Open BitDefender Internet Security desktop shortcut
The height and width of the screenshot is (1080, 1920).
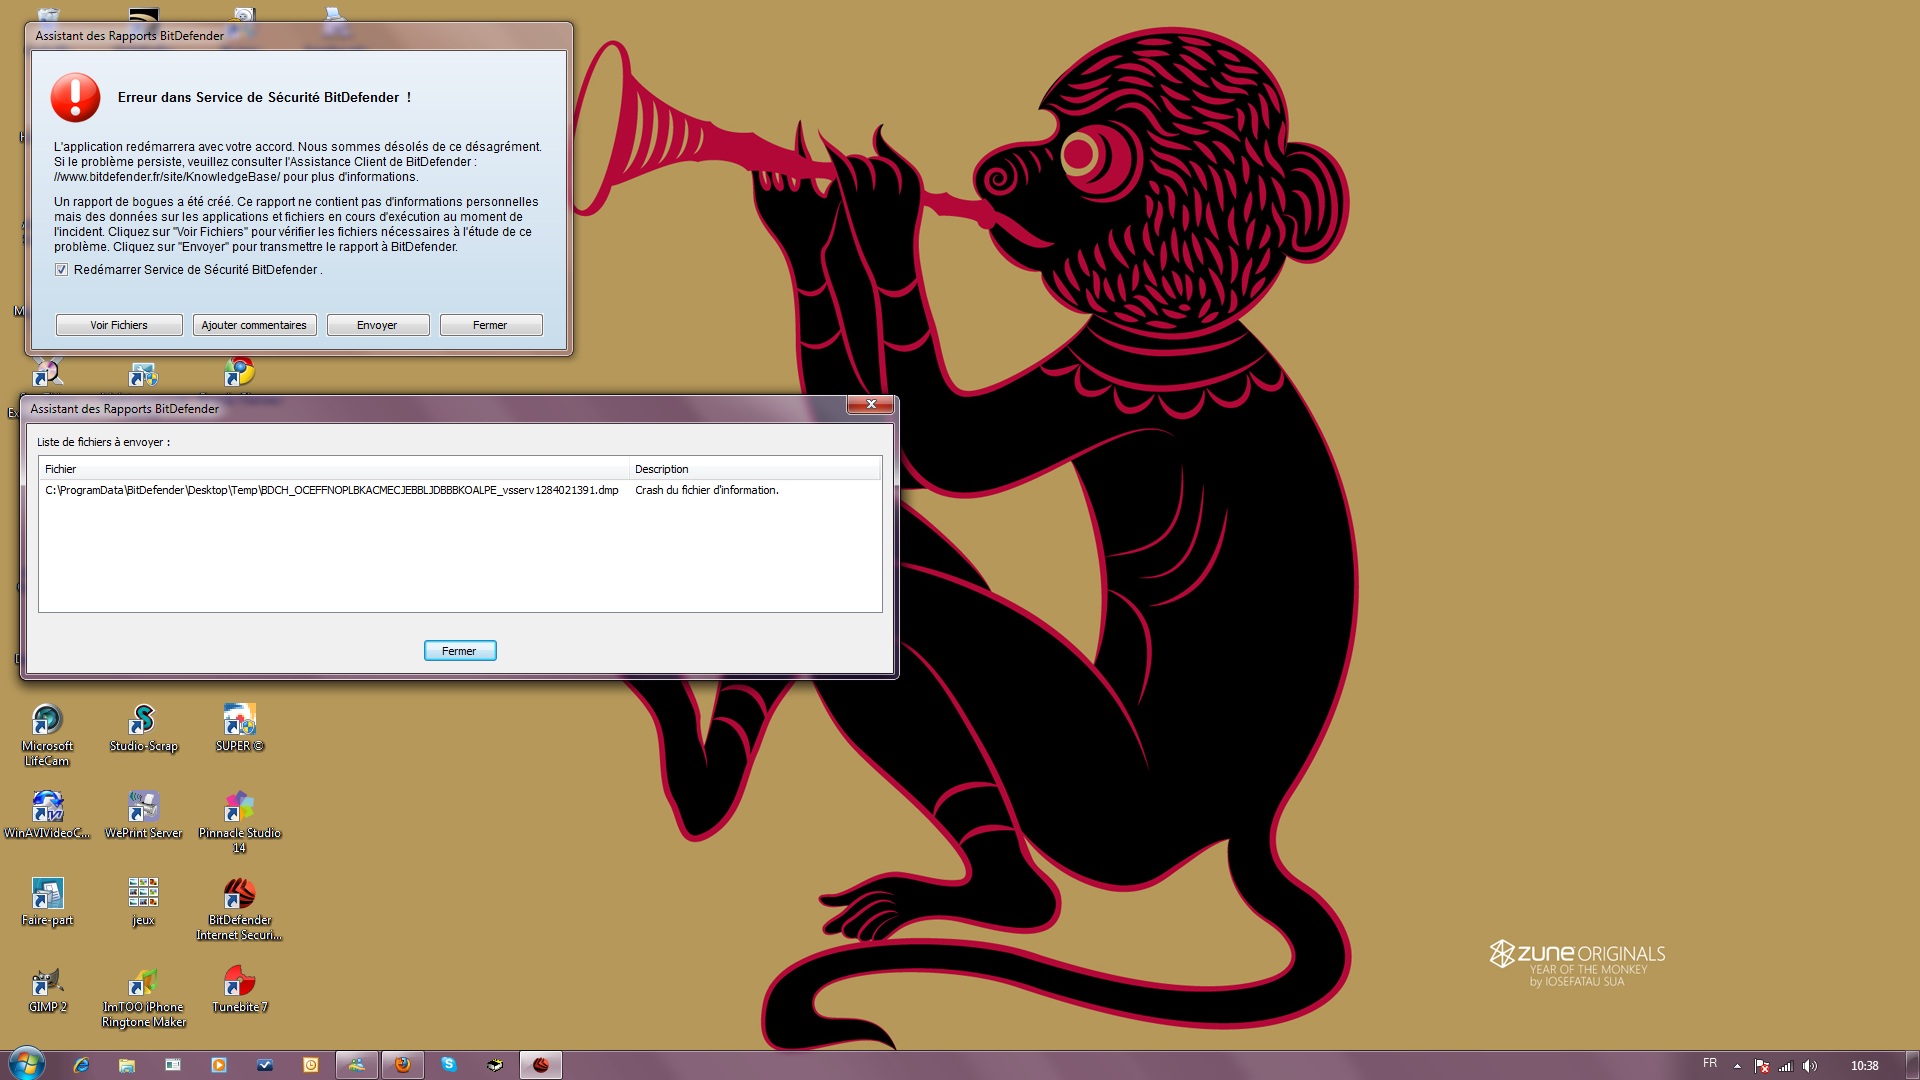(239, 909)
